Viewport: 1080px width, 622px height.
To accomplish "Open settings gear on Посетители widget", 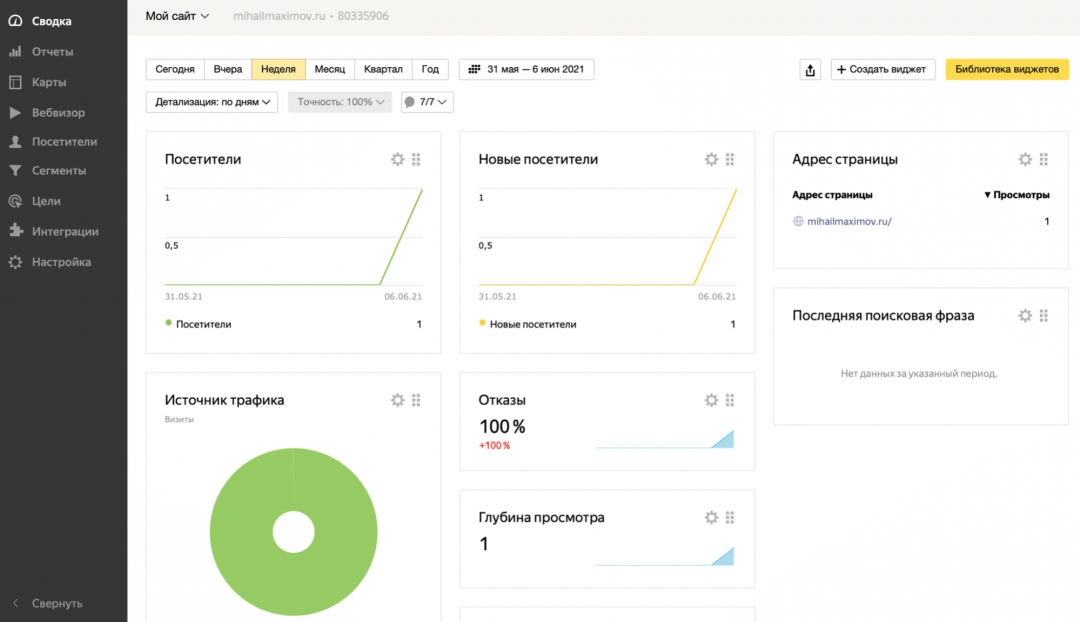I will (x=397, y=159).
